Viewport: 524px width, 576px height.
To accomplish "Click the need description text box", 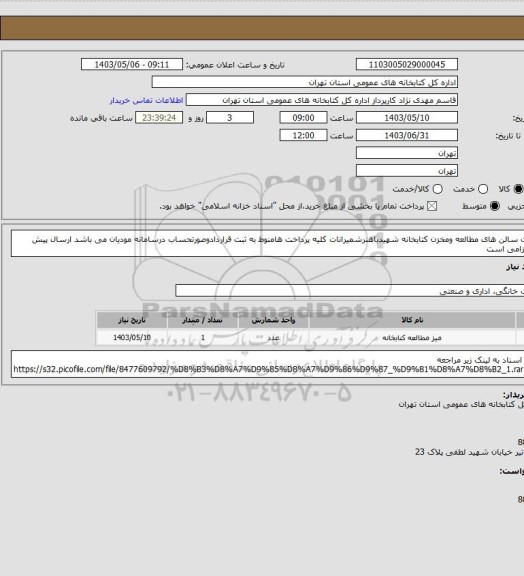I will click(x=268, y=244).
